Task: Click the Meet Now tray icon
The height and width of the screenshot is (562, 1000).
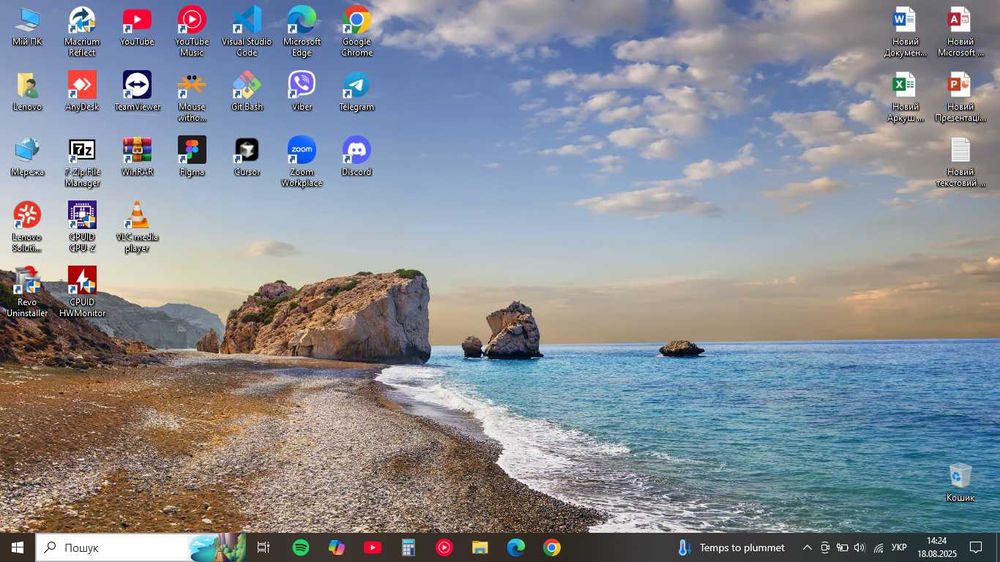Action: pos(825,547)
